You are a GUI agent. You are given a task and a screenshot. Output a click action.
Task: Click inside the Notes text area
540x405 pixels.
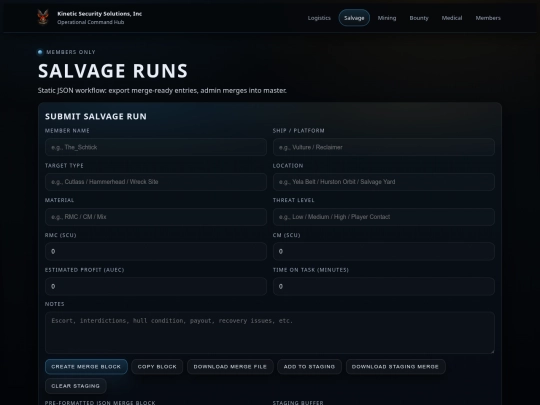click(270, 333)
